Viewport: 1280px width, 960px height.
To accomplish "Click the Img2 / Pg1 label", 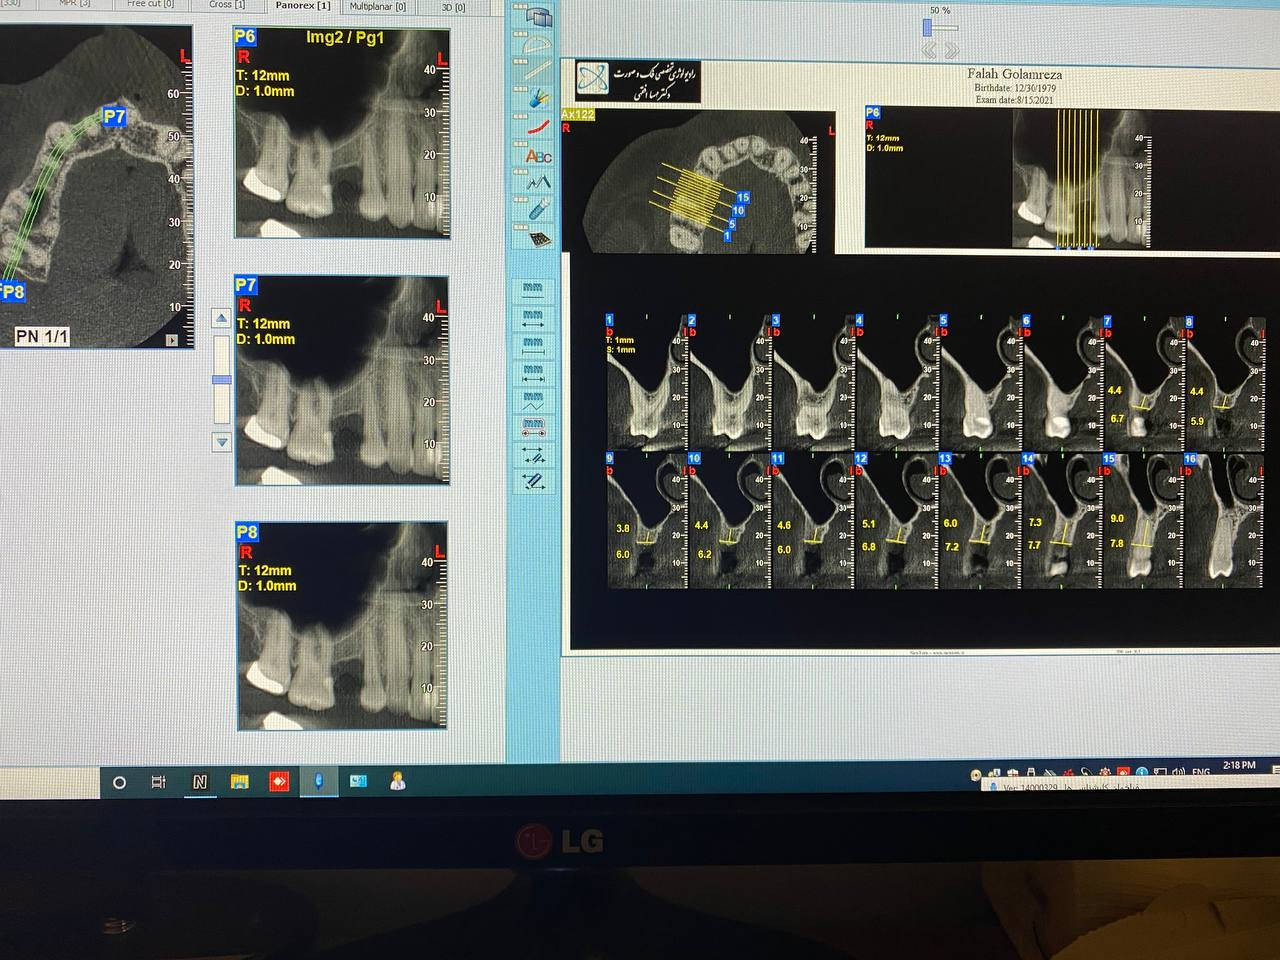I will (345, 38).
